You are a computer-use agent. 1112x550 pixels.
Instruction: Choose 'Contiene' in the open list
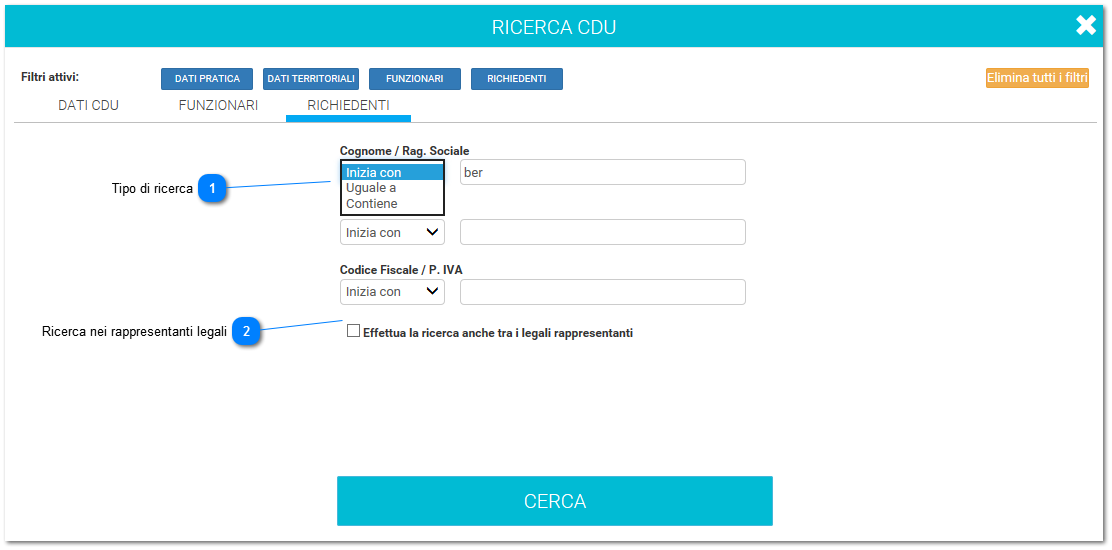pos(392,203)
